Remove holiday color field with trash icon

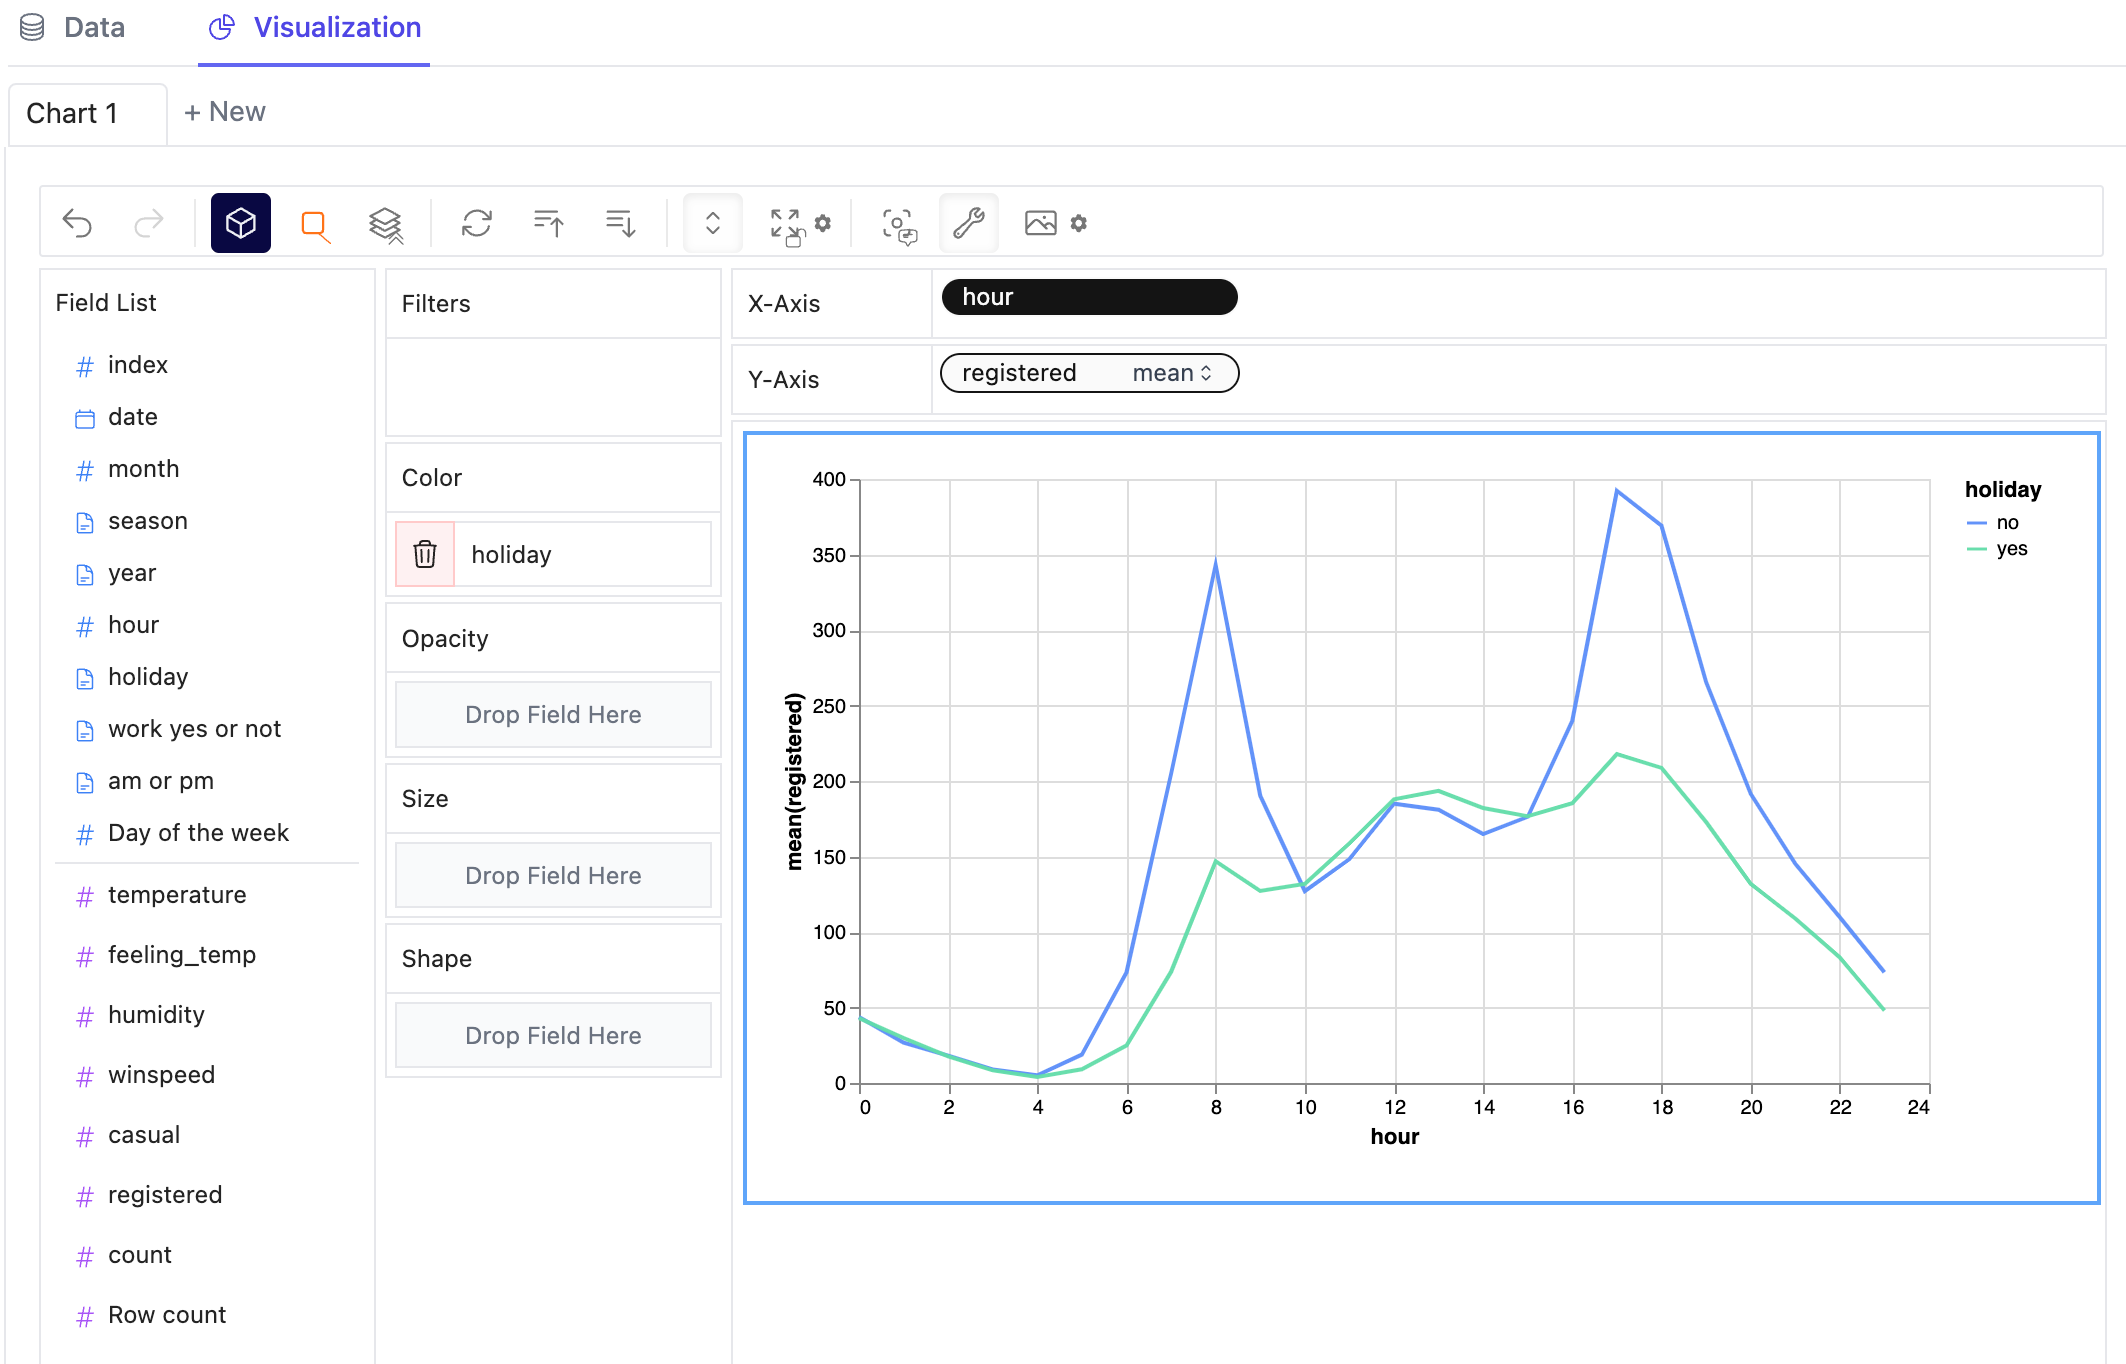(425, 552)
